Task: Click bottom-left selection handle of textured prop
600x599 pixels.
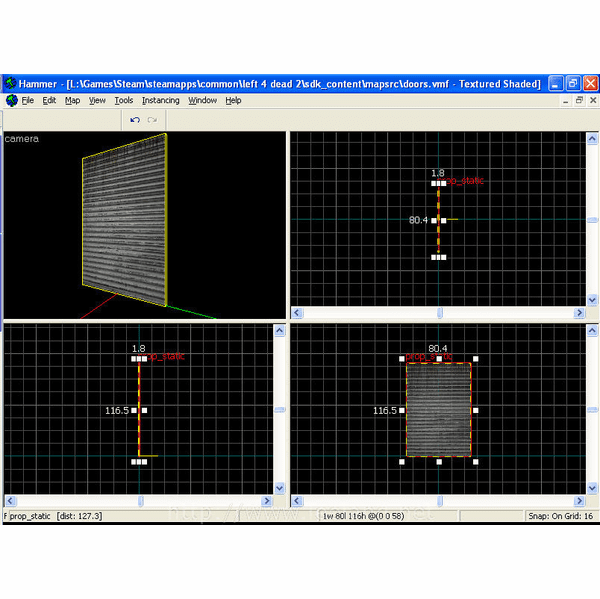Action: pos(401,462)
